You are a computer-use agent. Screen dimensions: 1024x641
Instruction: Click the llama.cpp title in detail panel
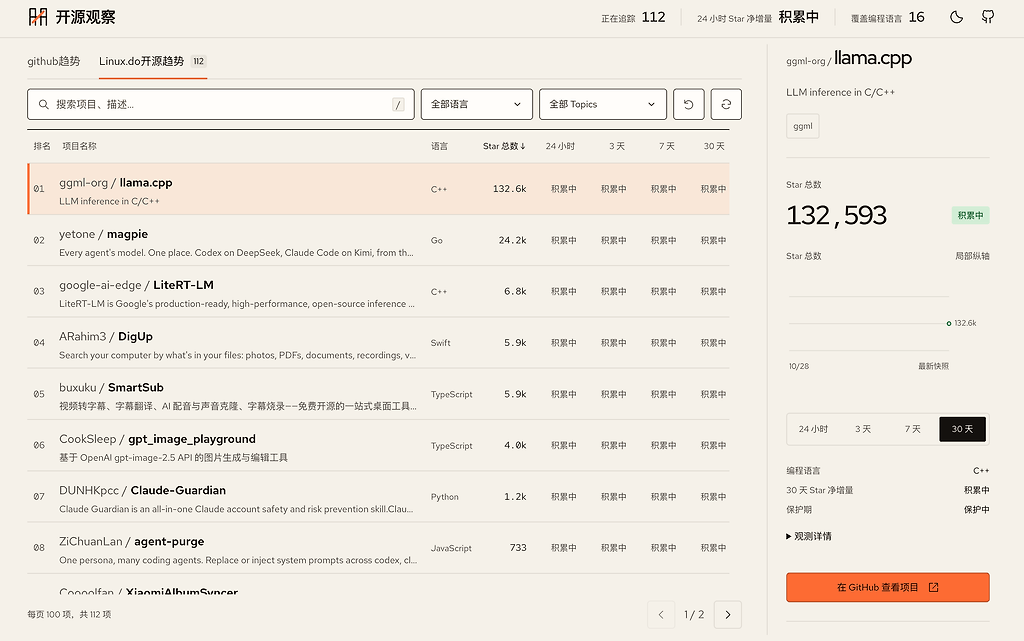(x=872, y=59)
